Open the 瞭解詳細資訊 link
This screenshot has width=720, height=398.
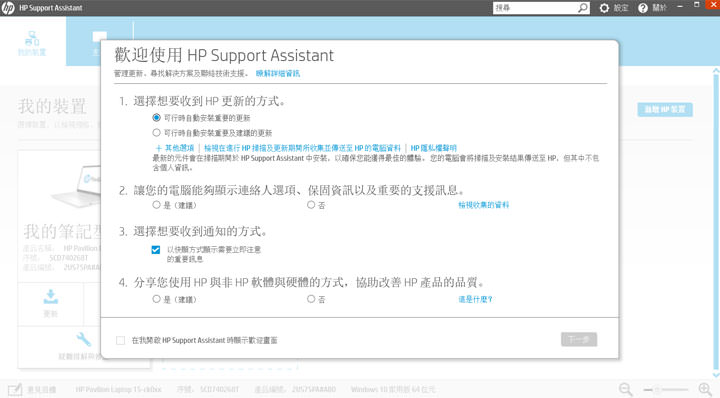pos(278,73)
